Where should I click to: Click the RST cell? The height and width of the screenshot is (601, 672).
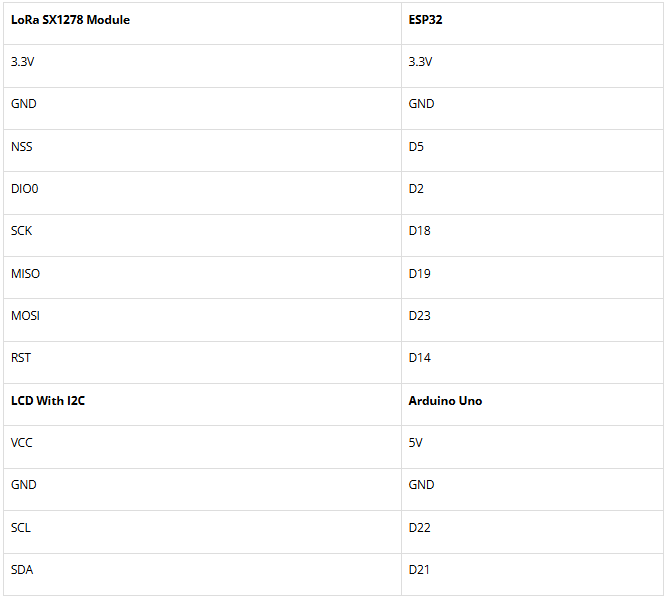[x=21, y=358]
